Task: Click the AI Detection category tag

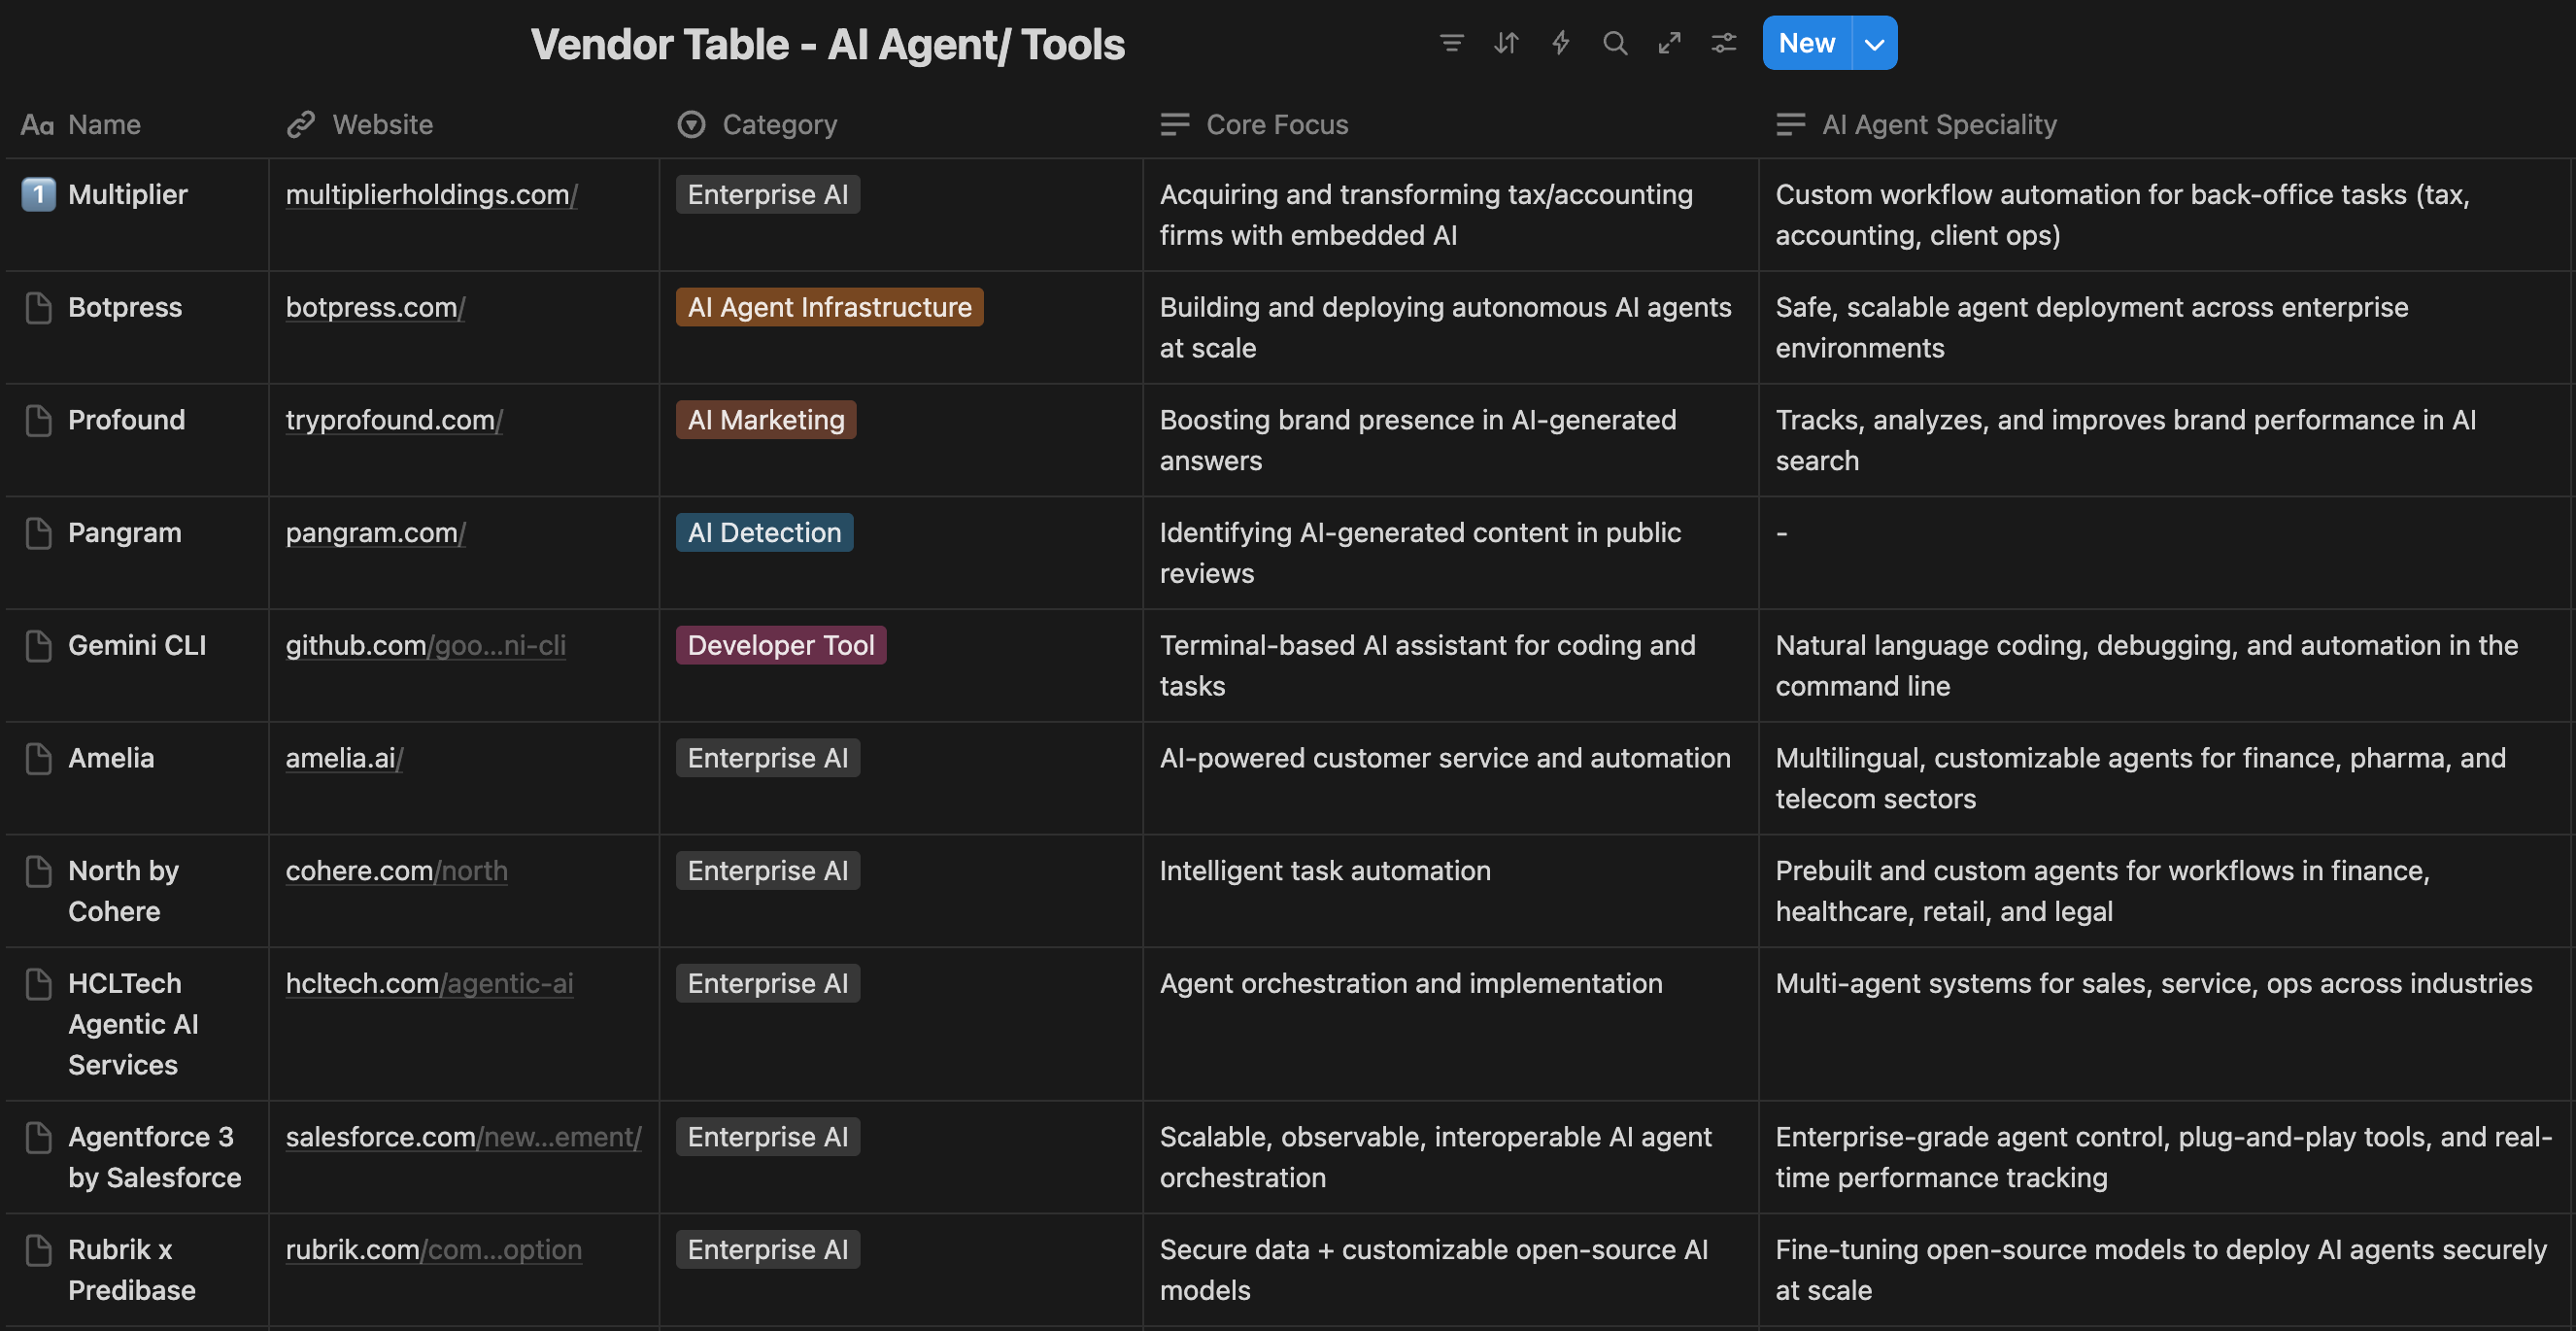Action: [x=764, y=532]
